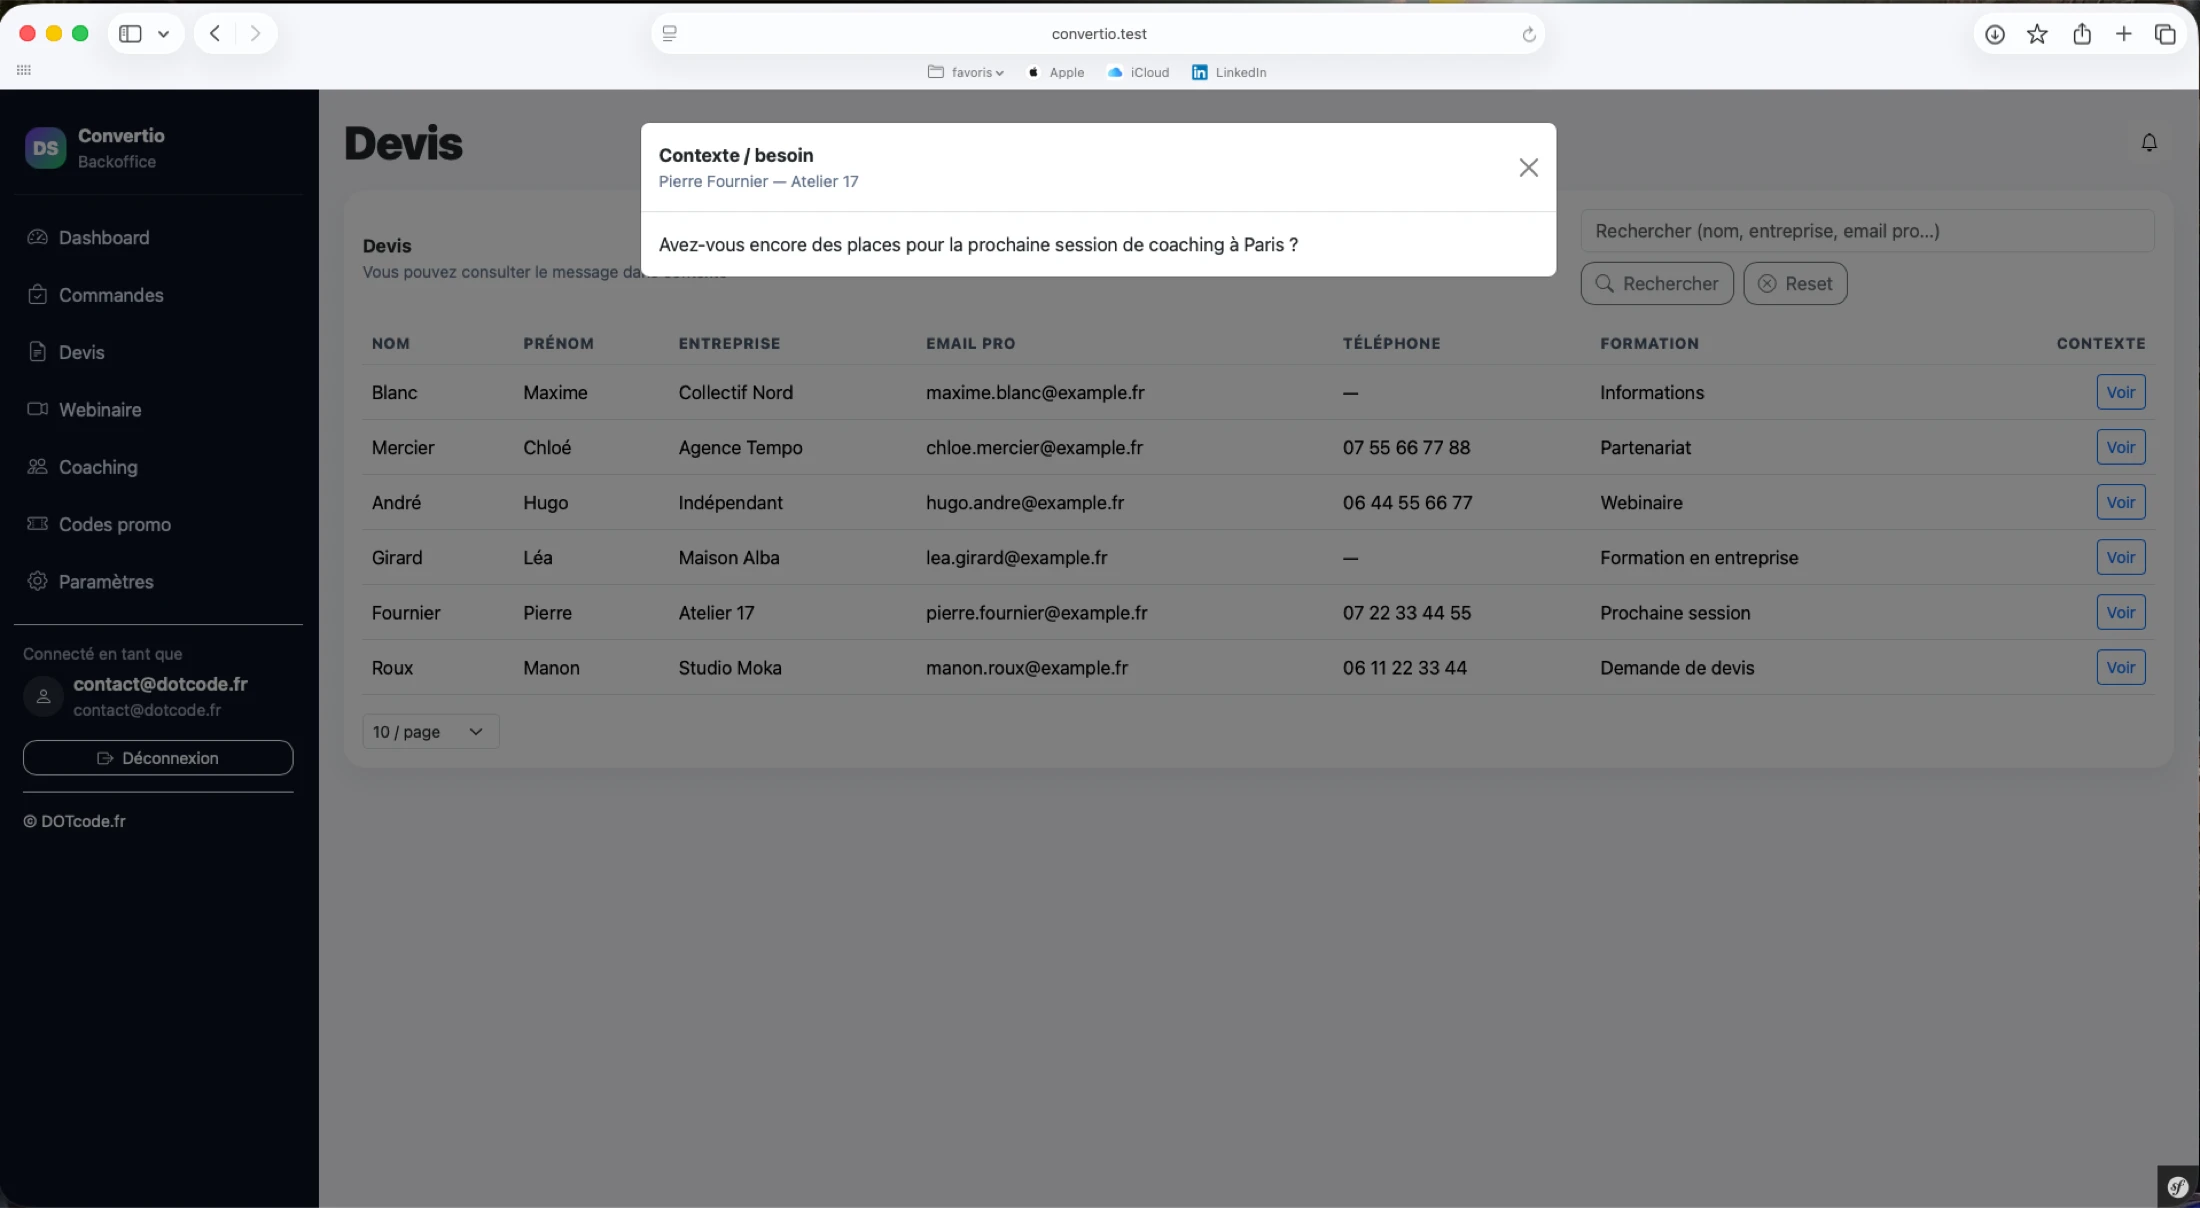Viewport: 2200px width, 1208px height.
Task: View context for Chloé Mercier
Action: pyautogui.click(x=2120, y=447)
